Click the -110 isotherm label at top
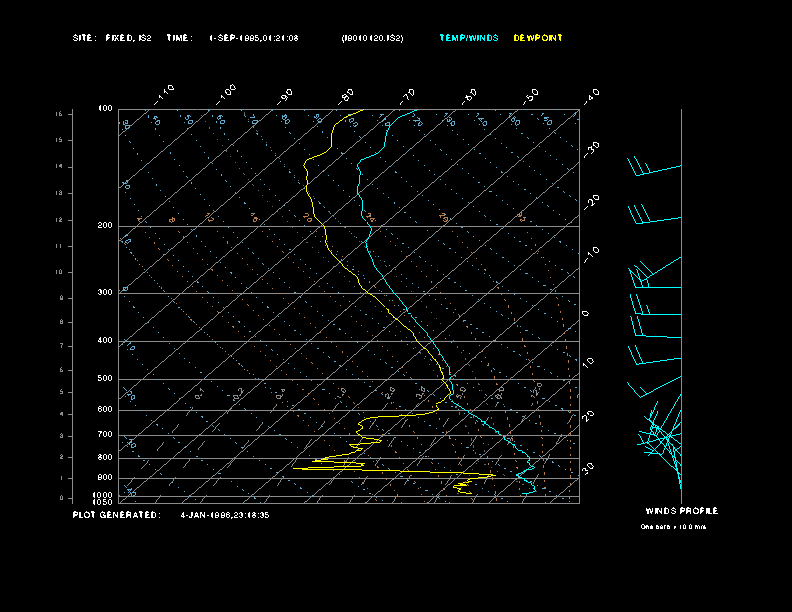792x612 pixels. (x=164, y=95)
